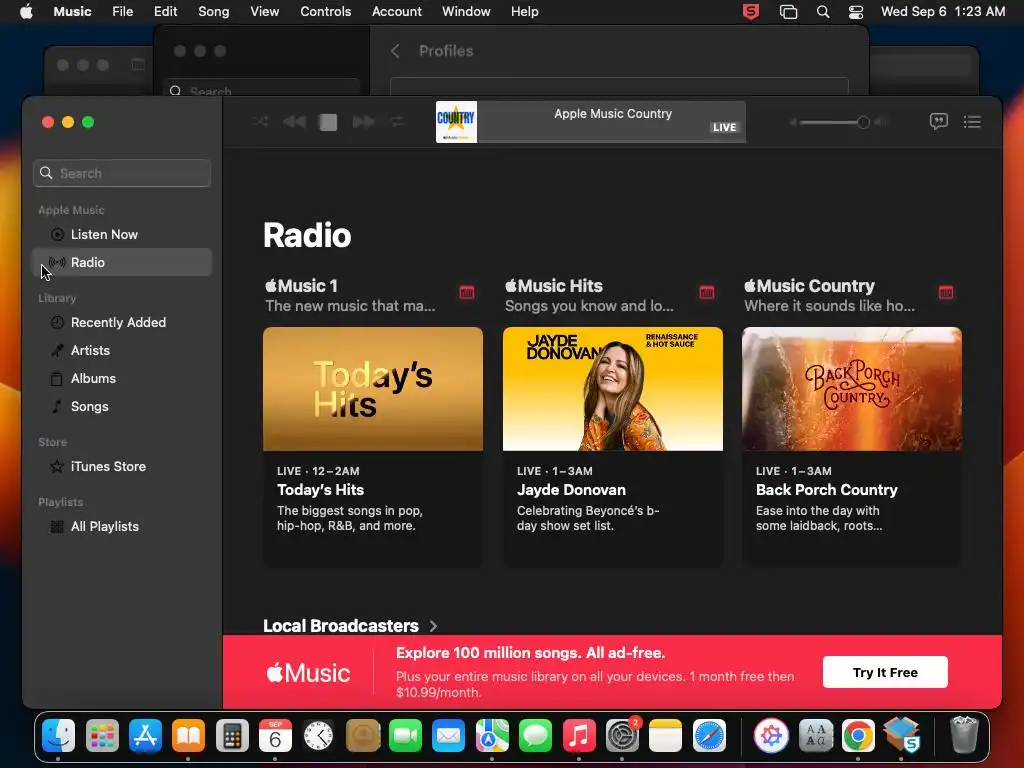Open the View menu

264,12
